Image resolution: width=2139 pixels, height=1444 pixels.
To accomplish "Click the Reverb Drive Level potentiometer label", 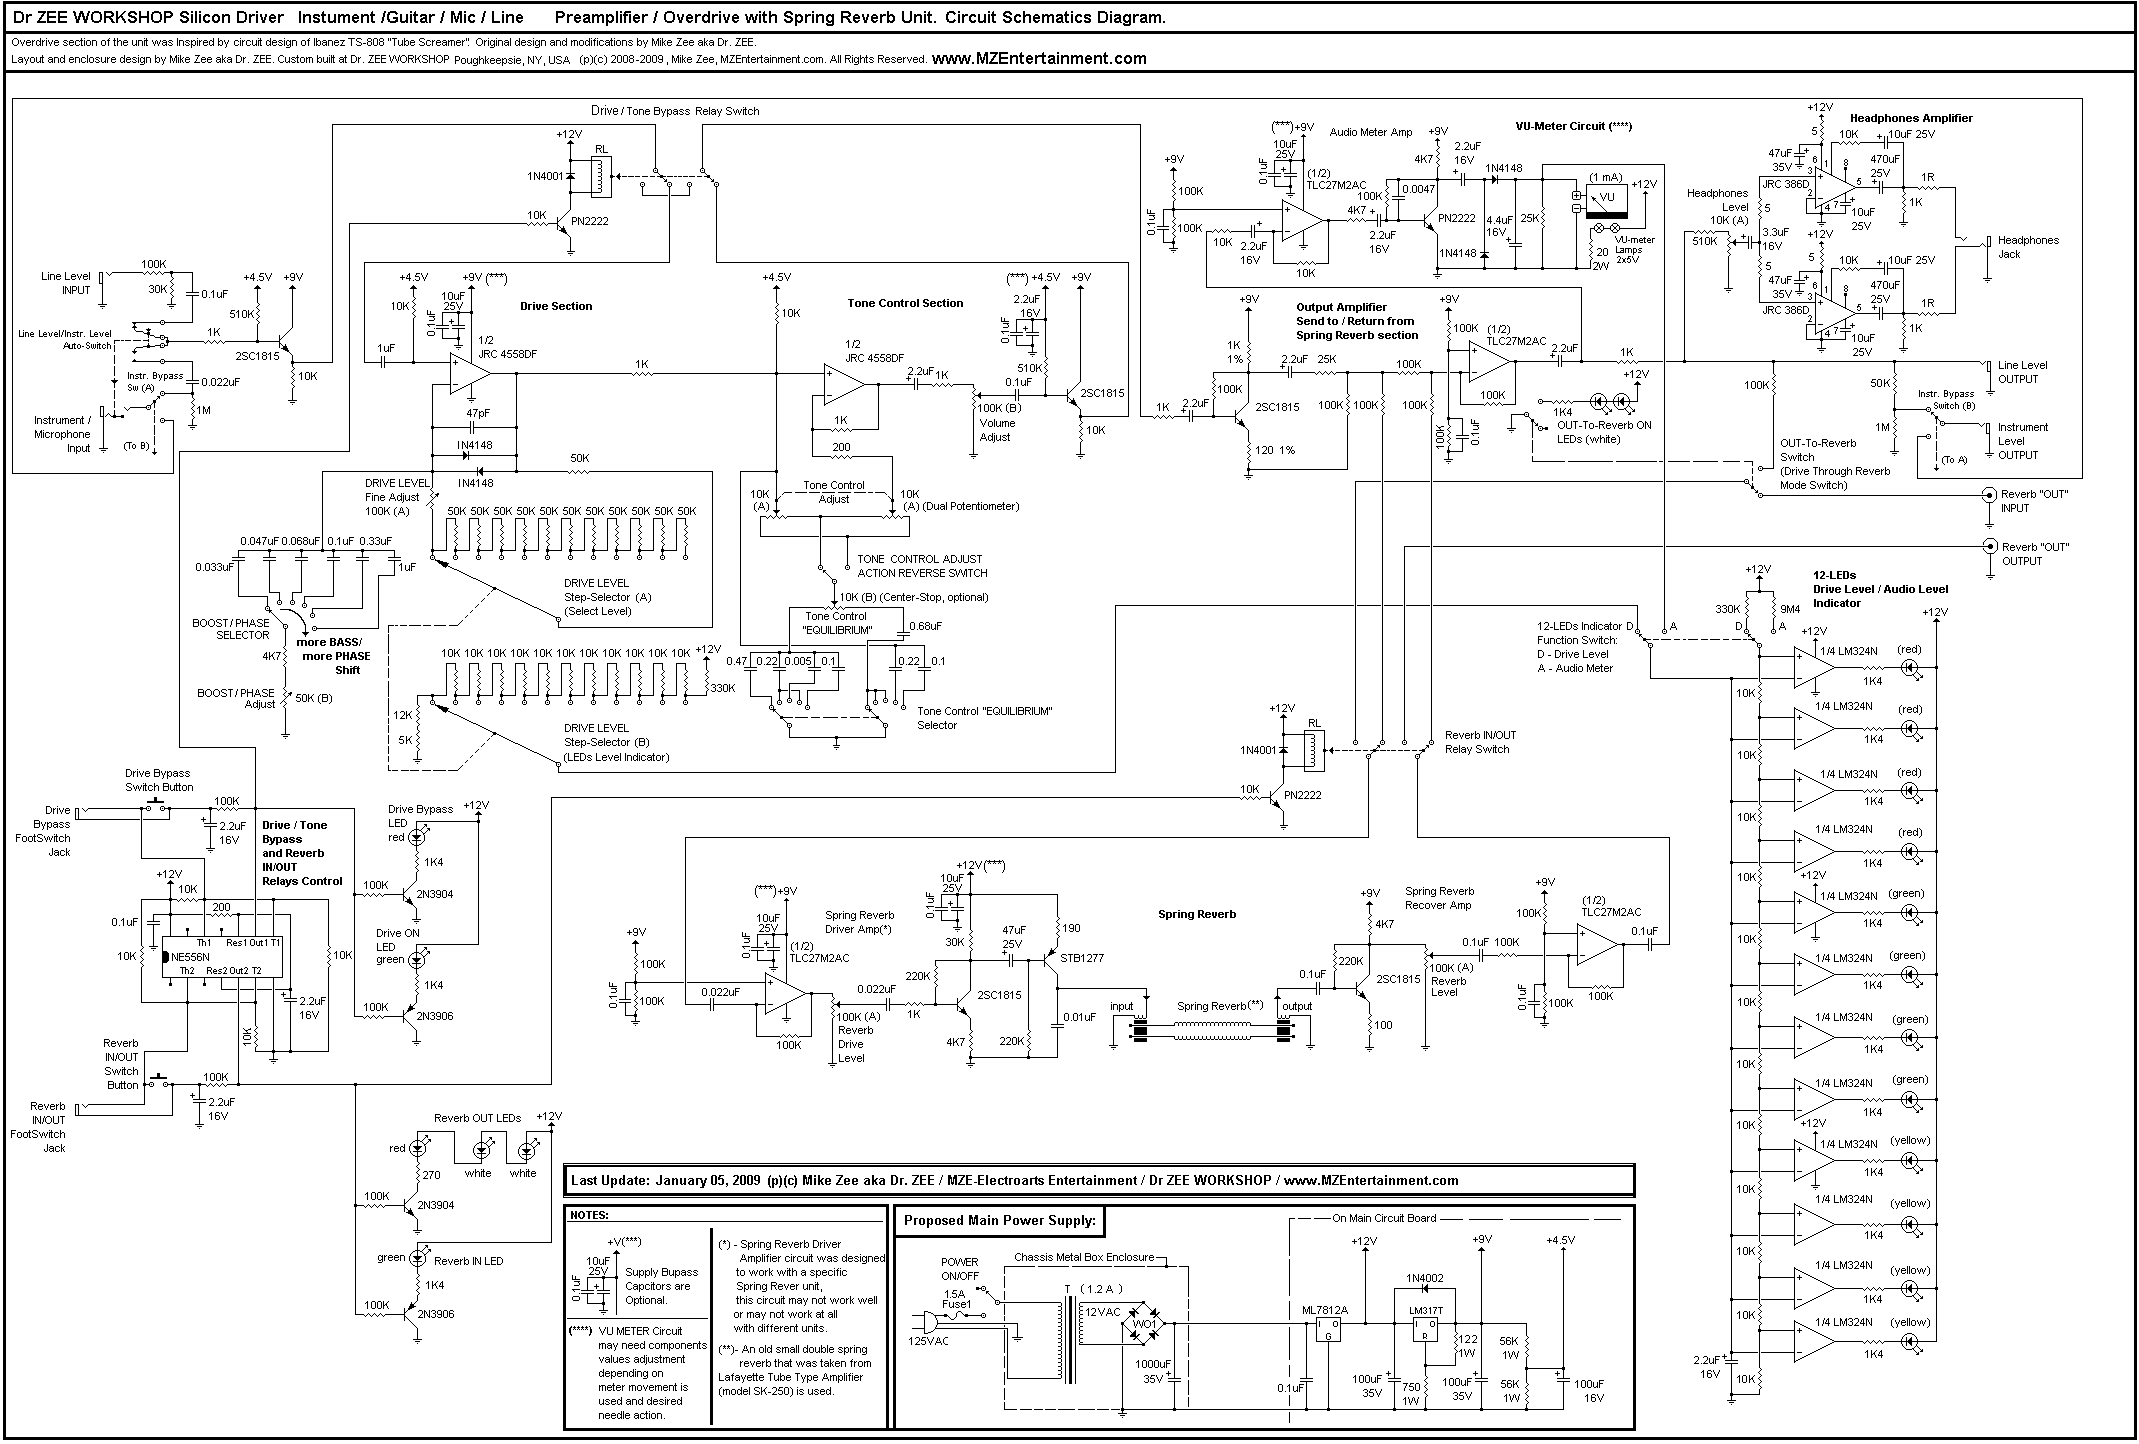I will click(x=855, y=1044).
